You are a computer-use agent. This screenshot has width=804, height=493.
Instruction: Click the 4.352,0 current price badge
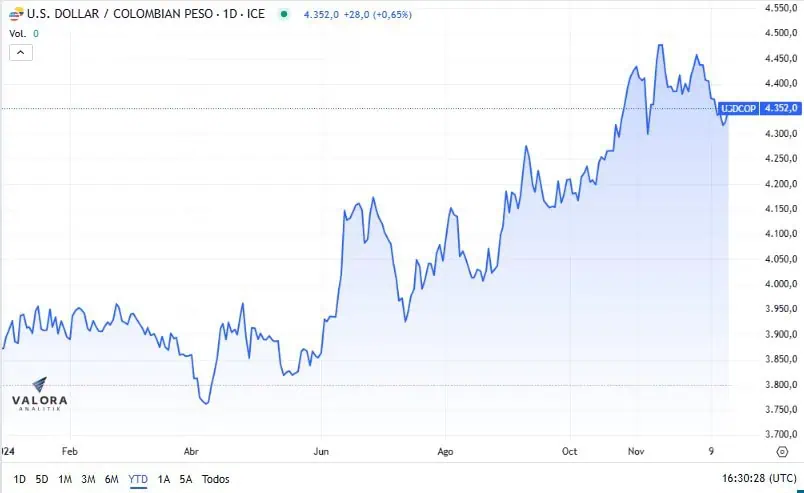(780, 108)
